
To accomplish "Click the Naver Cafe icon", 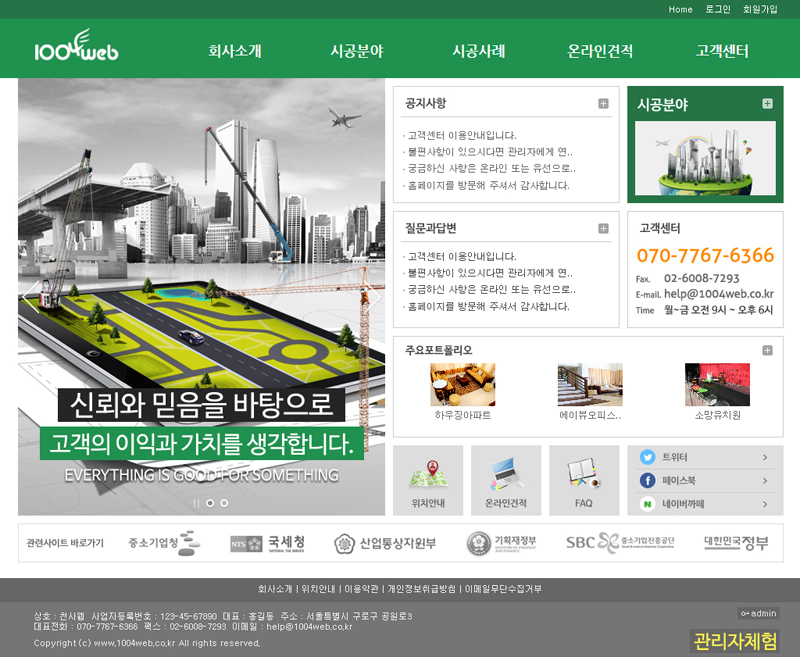I will [x=647, y=505].
